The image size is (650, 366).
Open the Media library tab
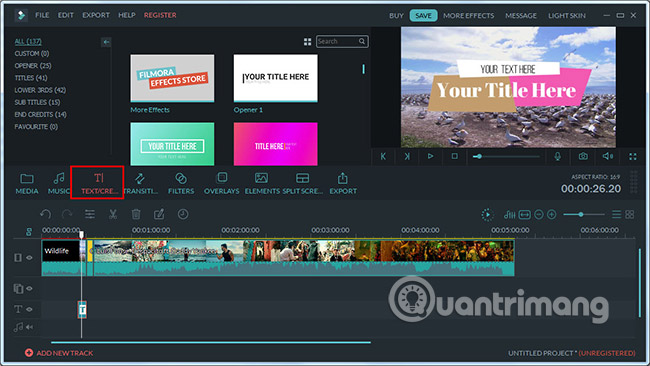(x=27, y=183)
